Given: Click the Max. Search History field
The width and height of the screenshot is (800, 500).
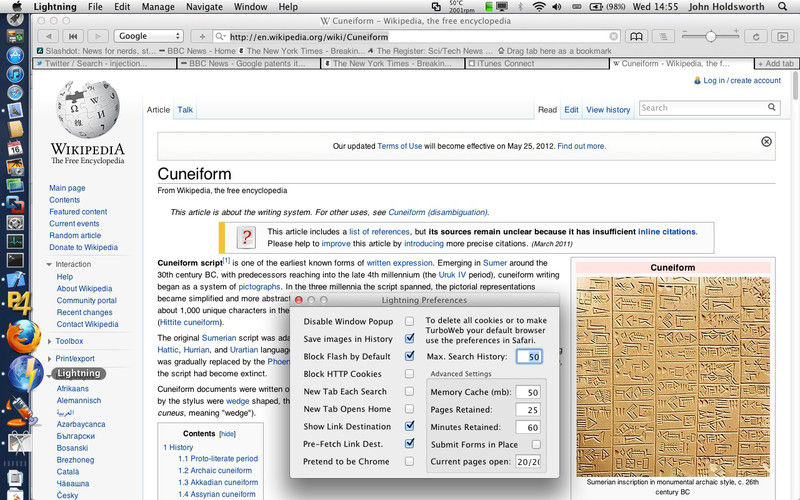Looking at the screenshot, I should [529, 357].
